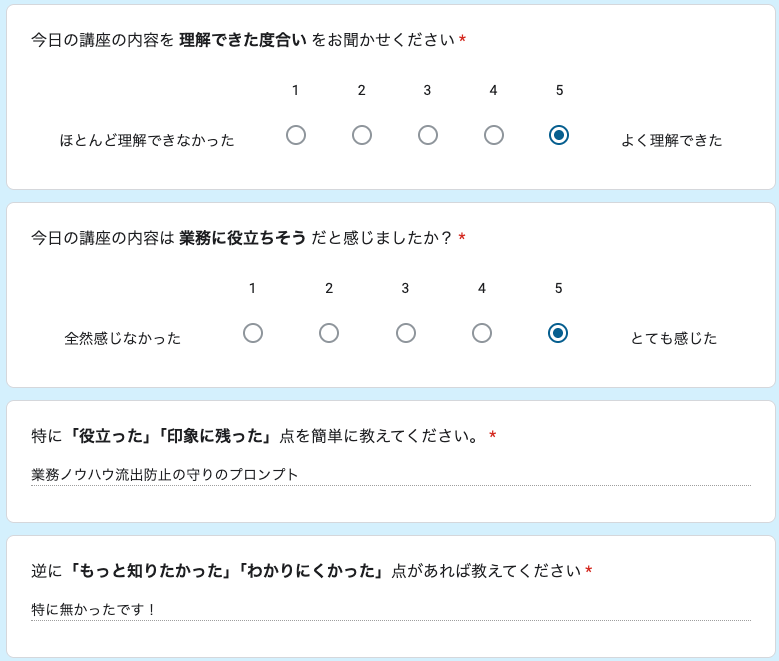Select rating 2 for 業務に役立ちそう
Screen dimensions: 779x661
click(329, 333)
